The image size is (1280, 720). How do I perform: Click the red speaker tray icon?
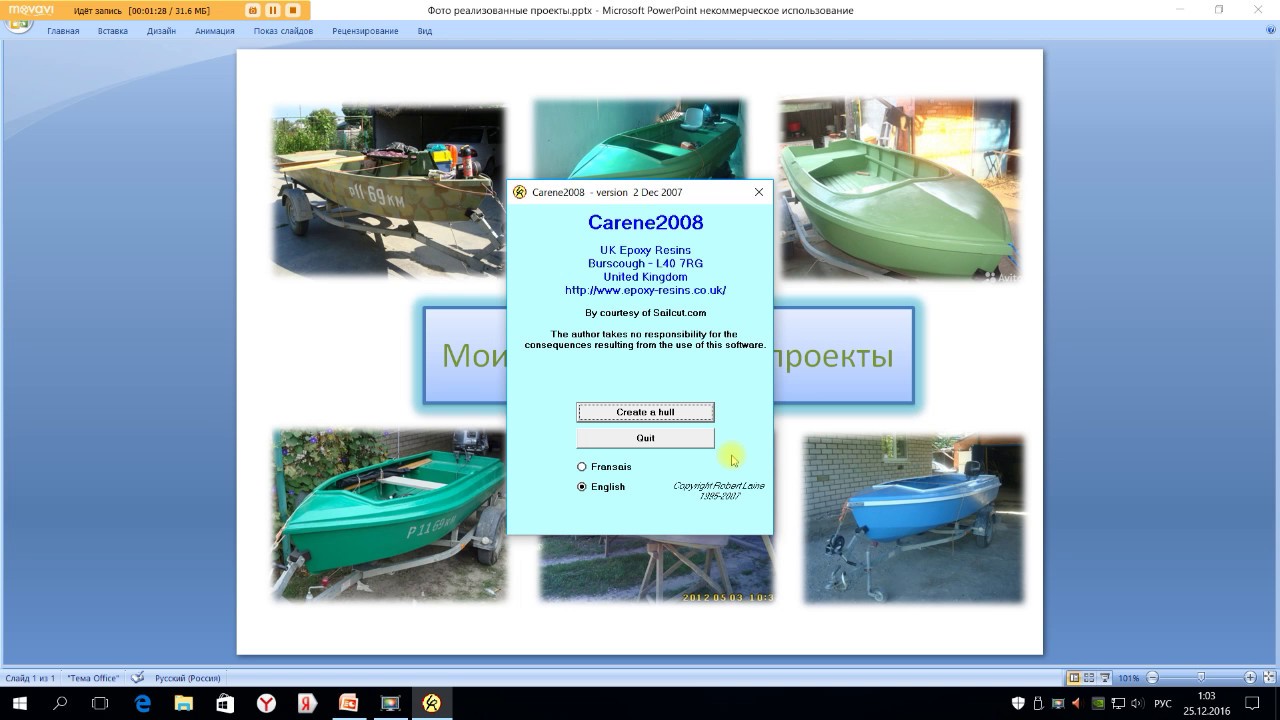1077,703
